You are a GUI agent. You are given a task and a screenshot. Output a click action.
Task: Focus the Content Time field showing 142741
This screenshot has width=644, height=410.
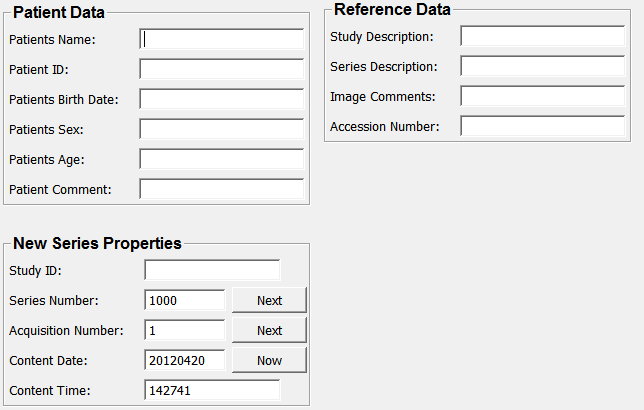(x=212, y=390)
